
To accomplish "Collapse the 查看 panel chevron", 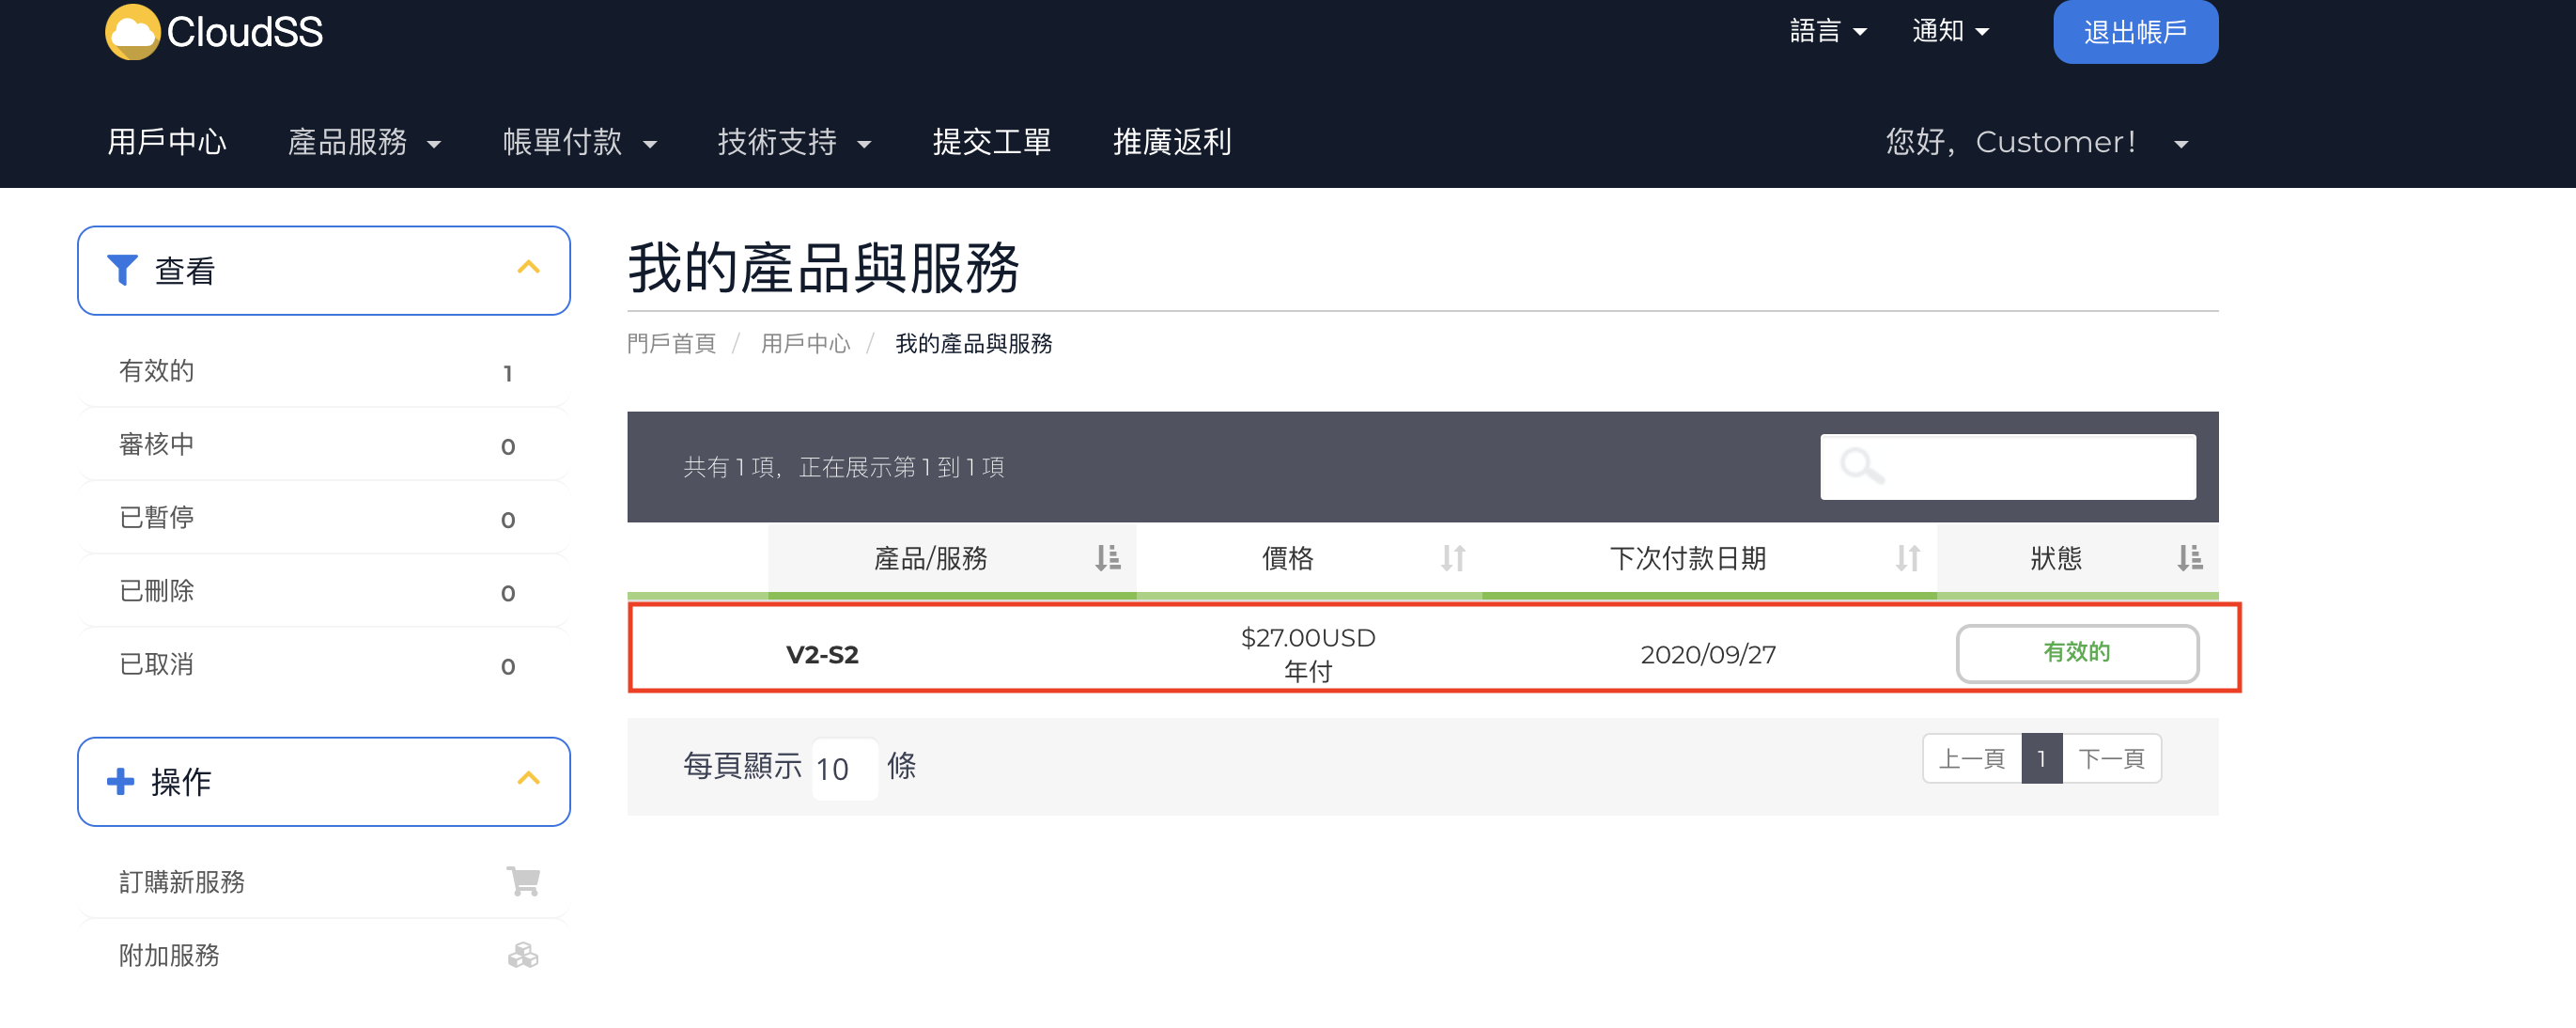I will pyautogui.click(x=528, y=268).
